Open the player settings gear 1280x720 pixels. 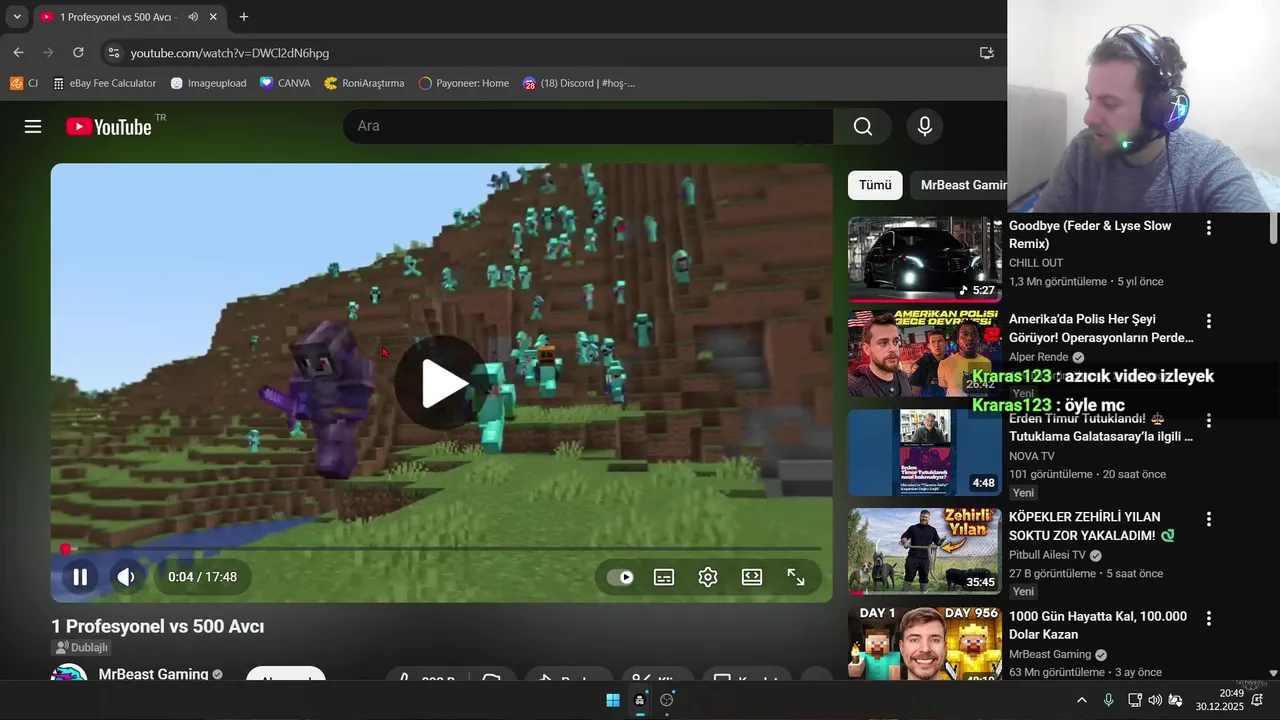(708, 577)
